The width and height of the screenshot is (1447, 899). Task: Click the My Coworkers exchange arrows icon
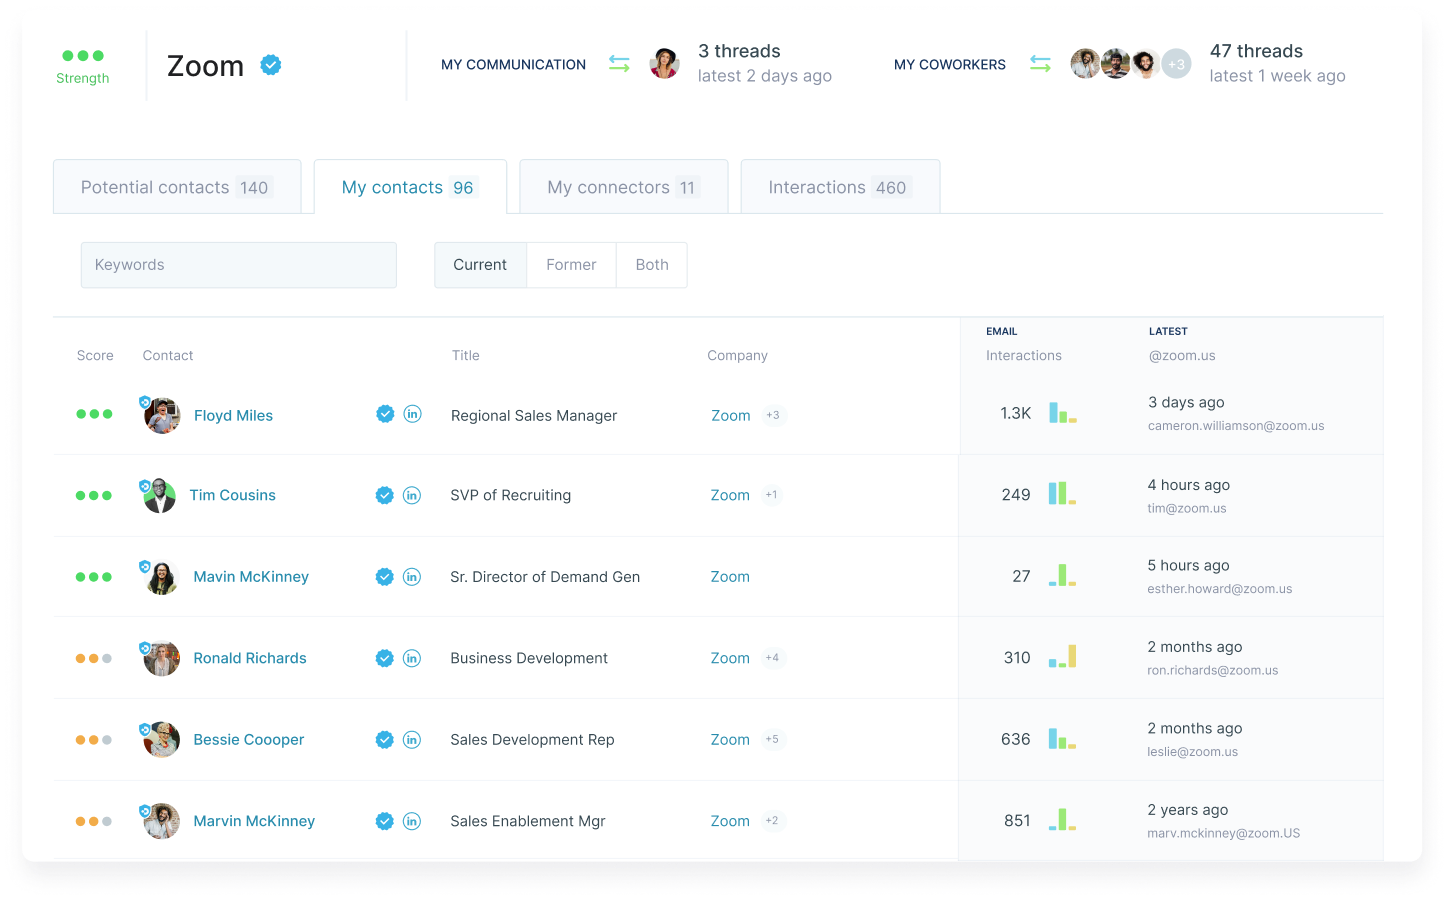point(1040,64)
